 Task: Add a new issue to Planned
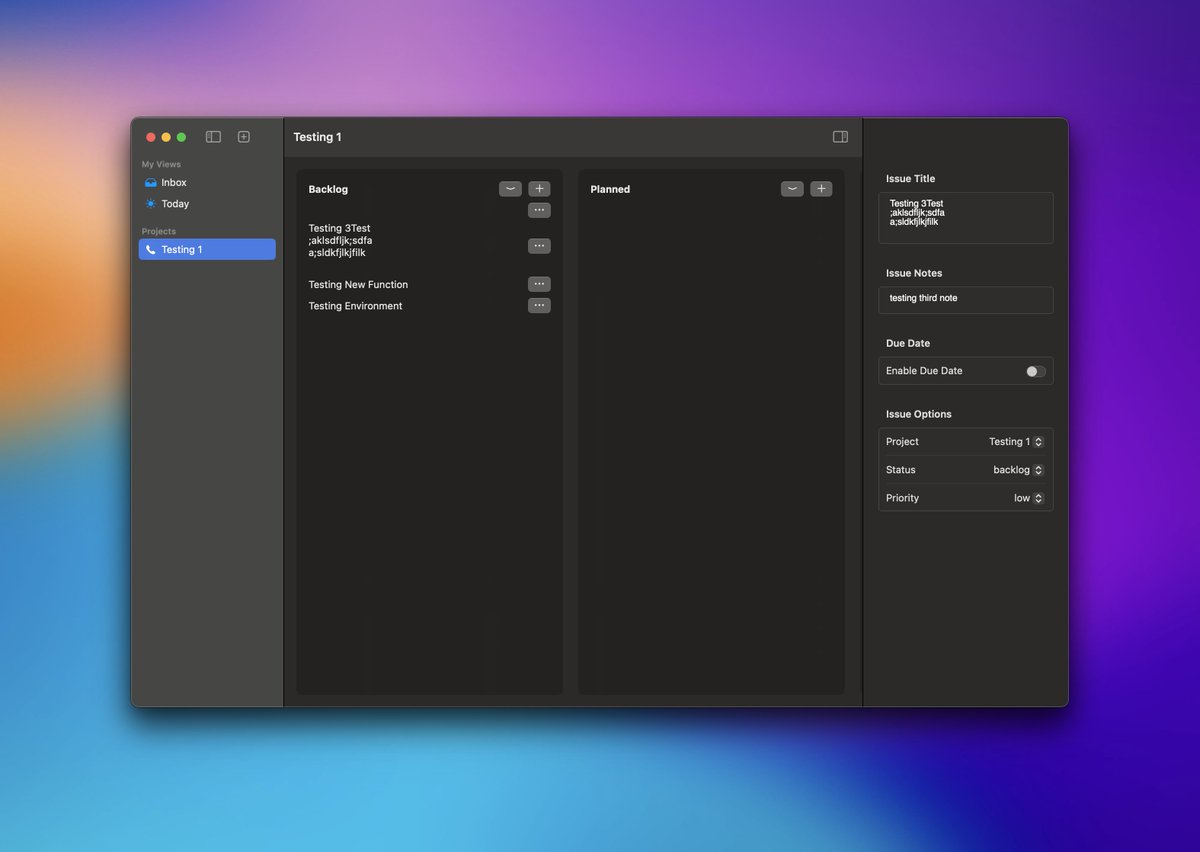coord(821,189)
